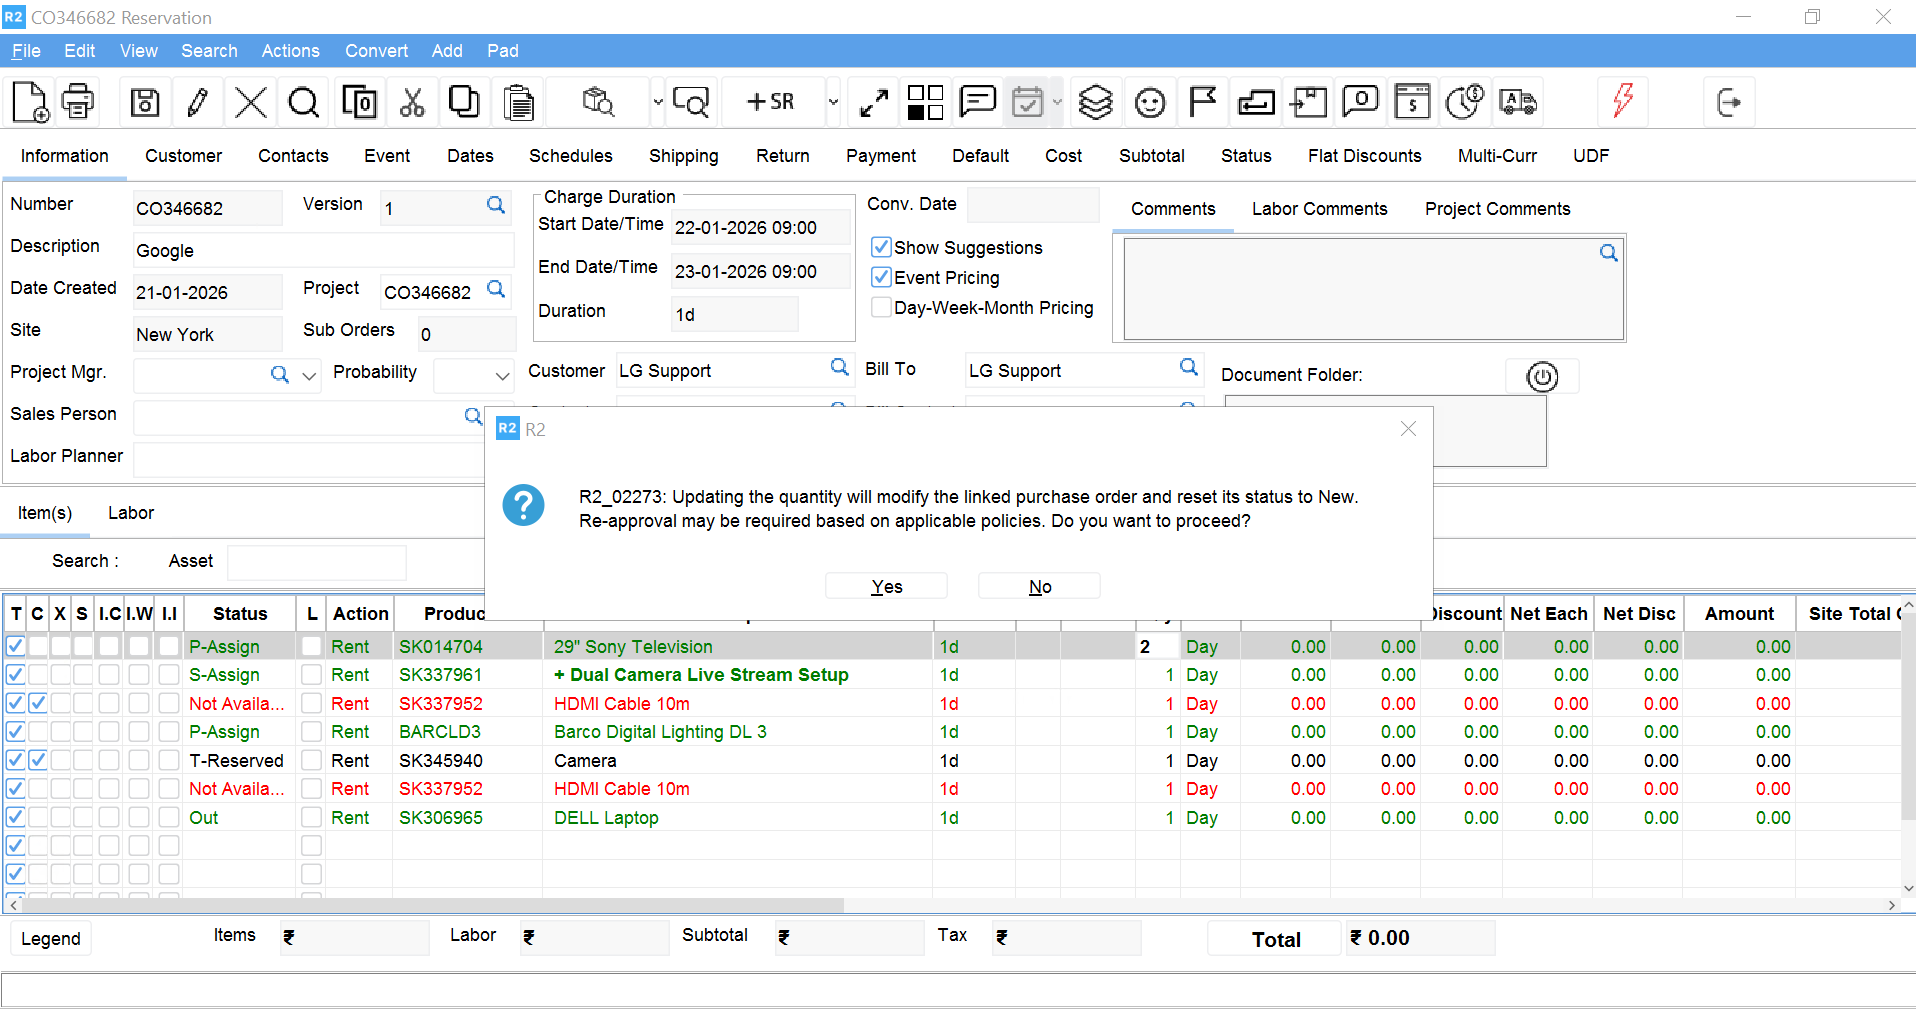Expand the Probability dropdown

(502, 376)
